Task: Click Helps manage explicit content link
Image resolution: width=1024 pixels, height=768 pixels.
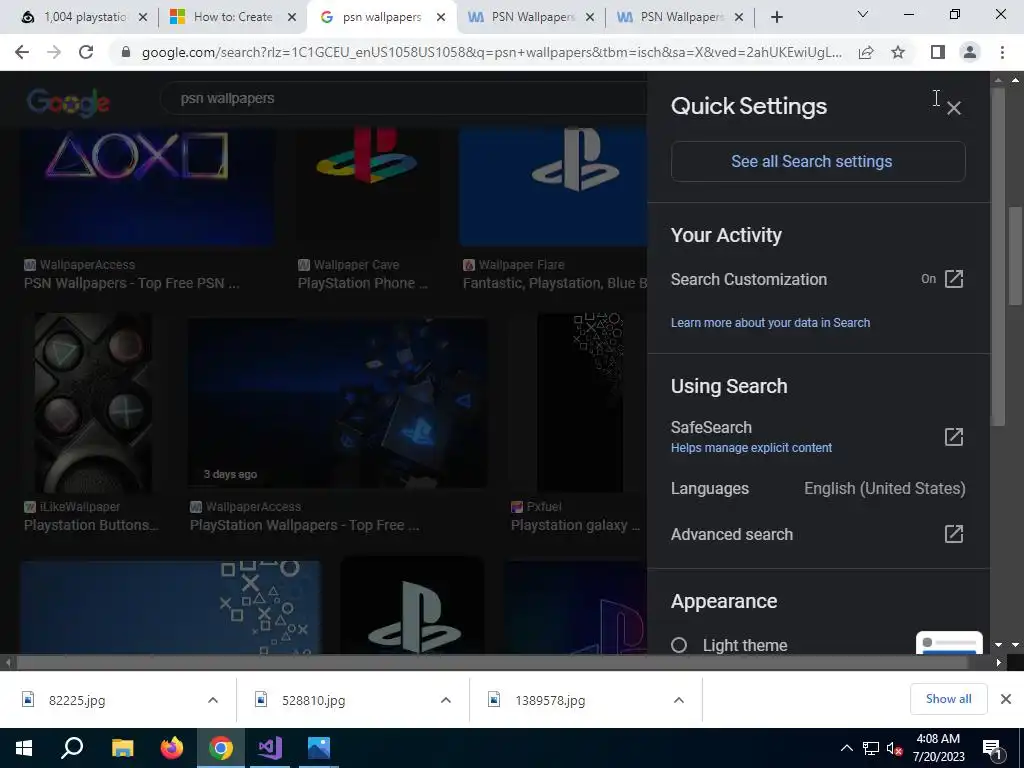Action: click(751, 448)
